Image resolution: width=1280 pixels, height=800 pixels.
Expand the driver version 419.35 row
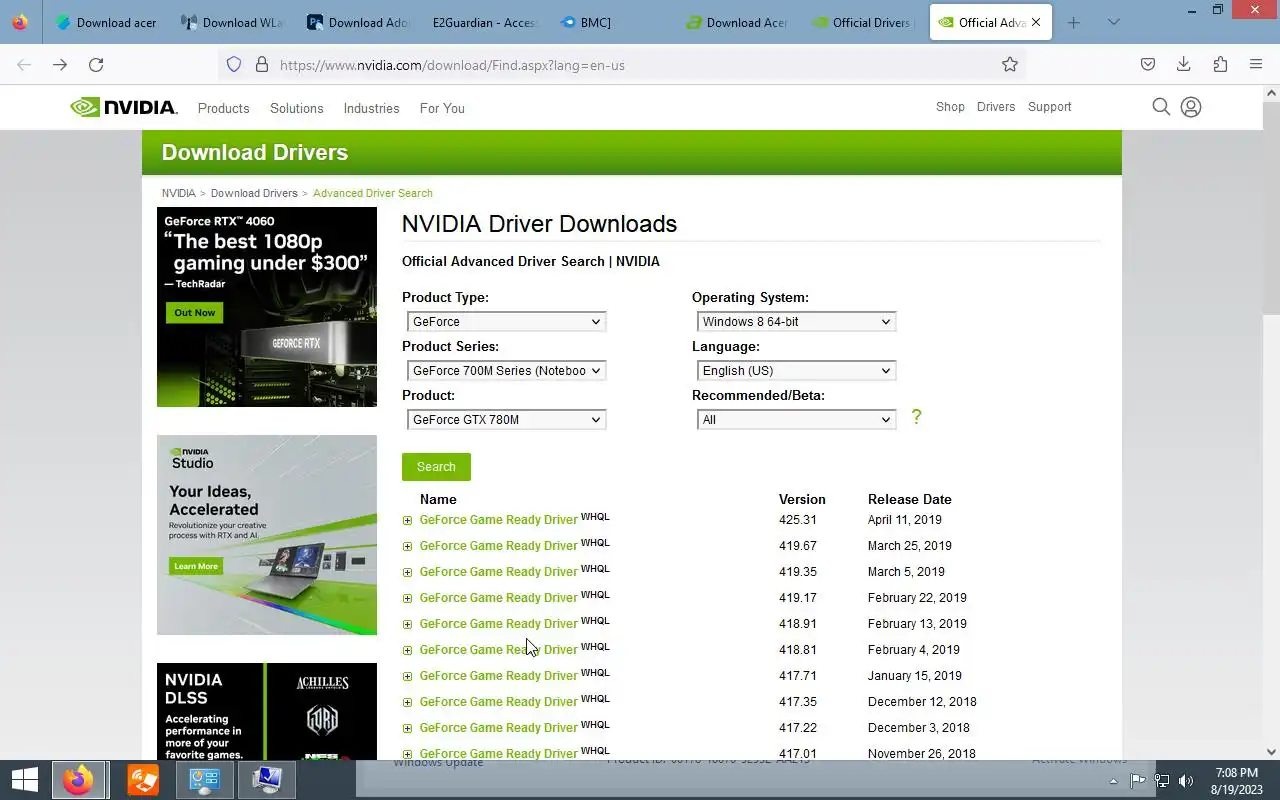tap(407, 572)
